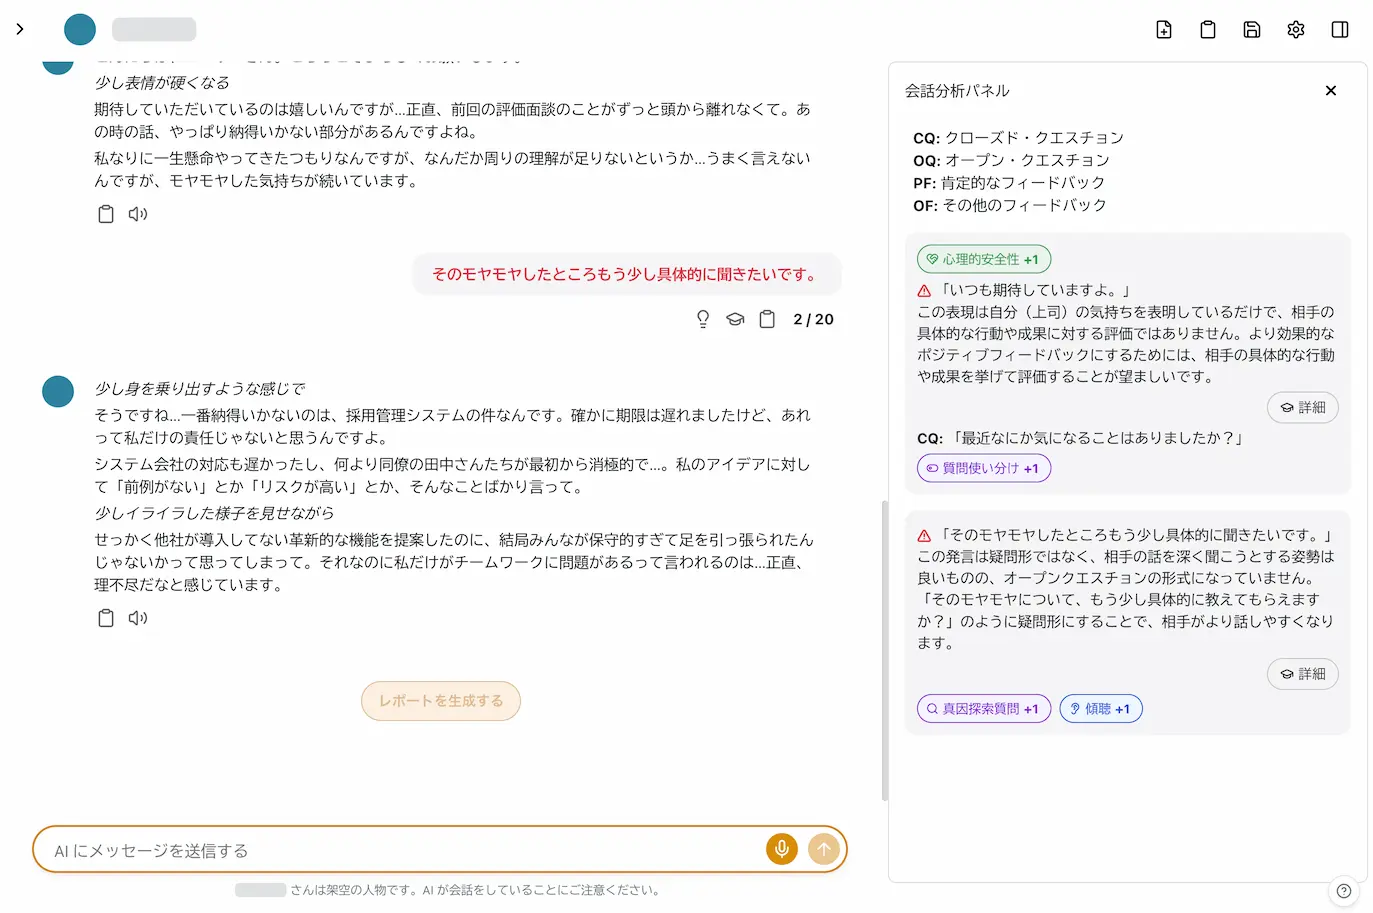Open a new conversation with the new file icon
This screenshot has width=1373, height=913.
1164,29
